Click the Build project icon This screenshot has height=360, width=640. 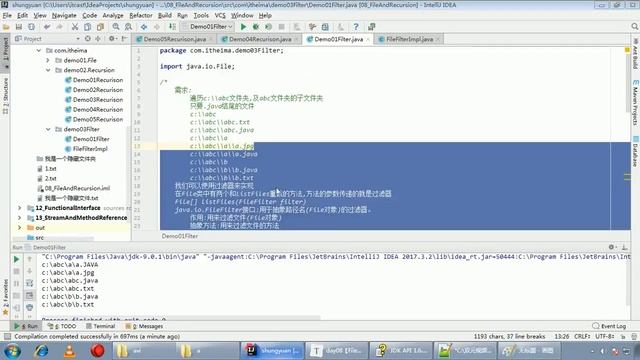tap(172, 27)
